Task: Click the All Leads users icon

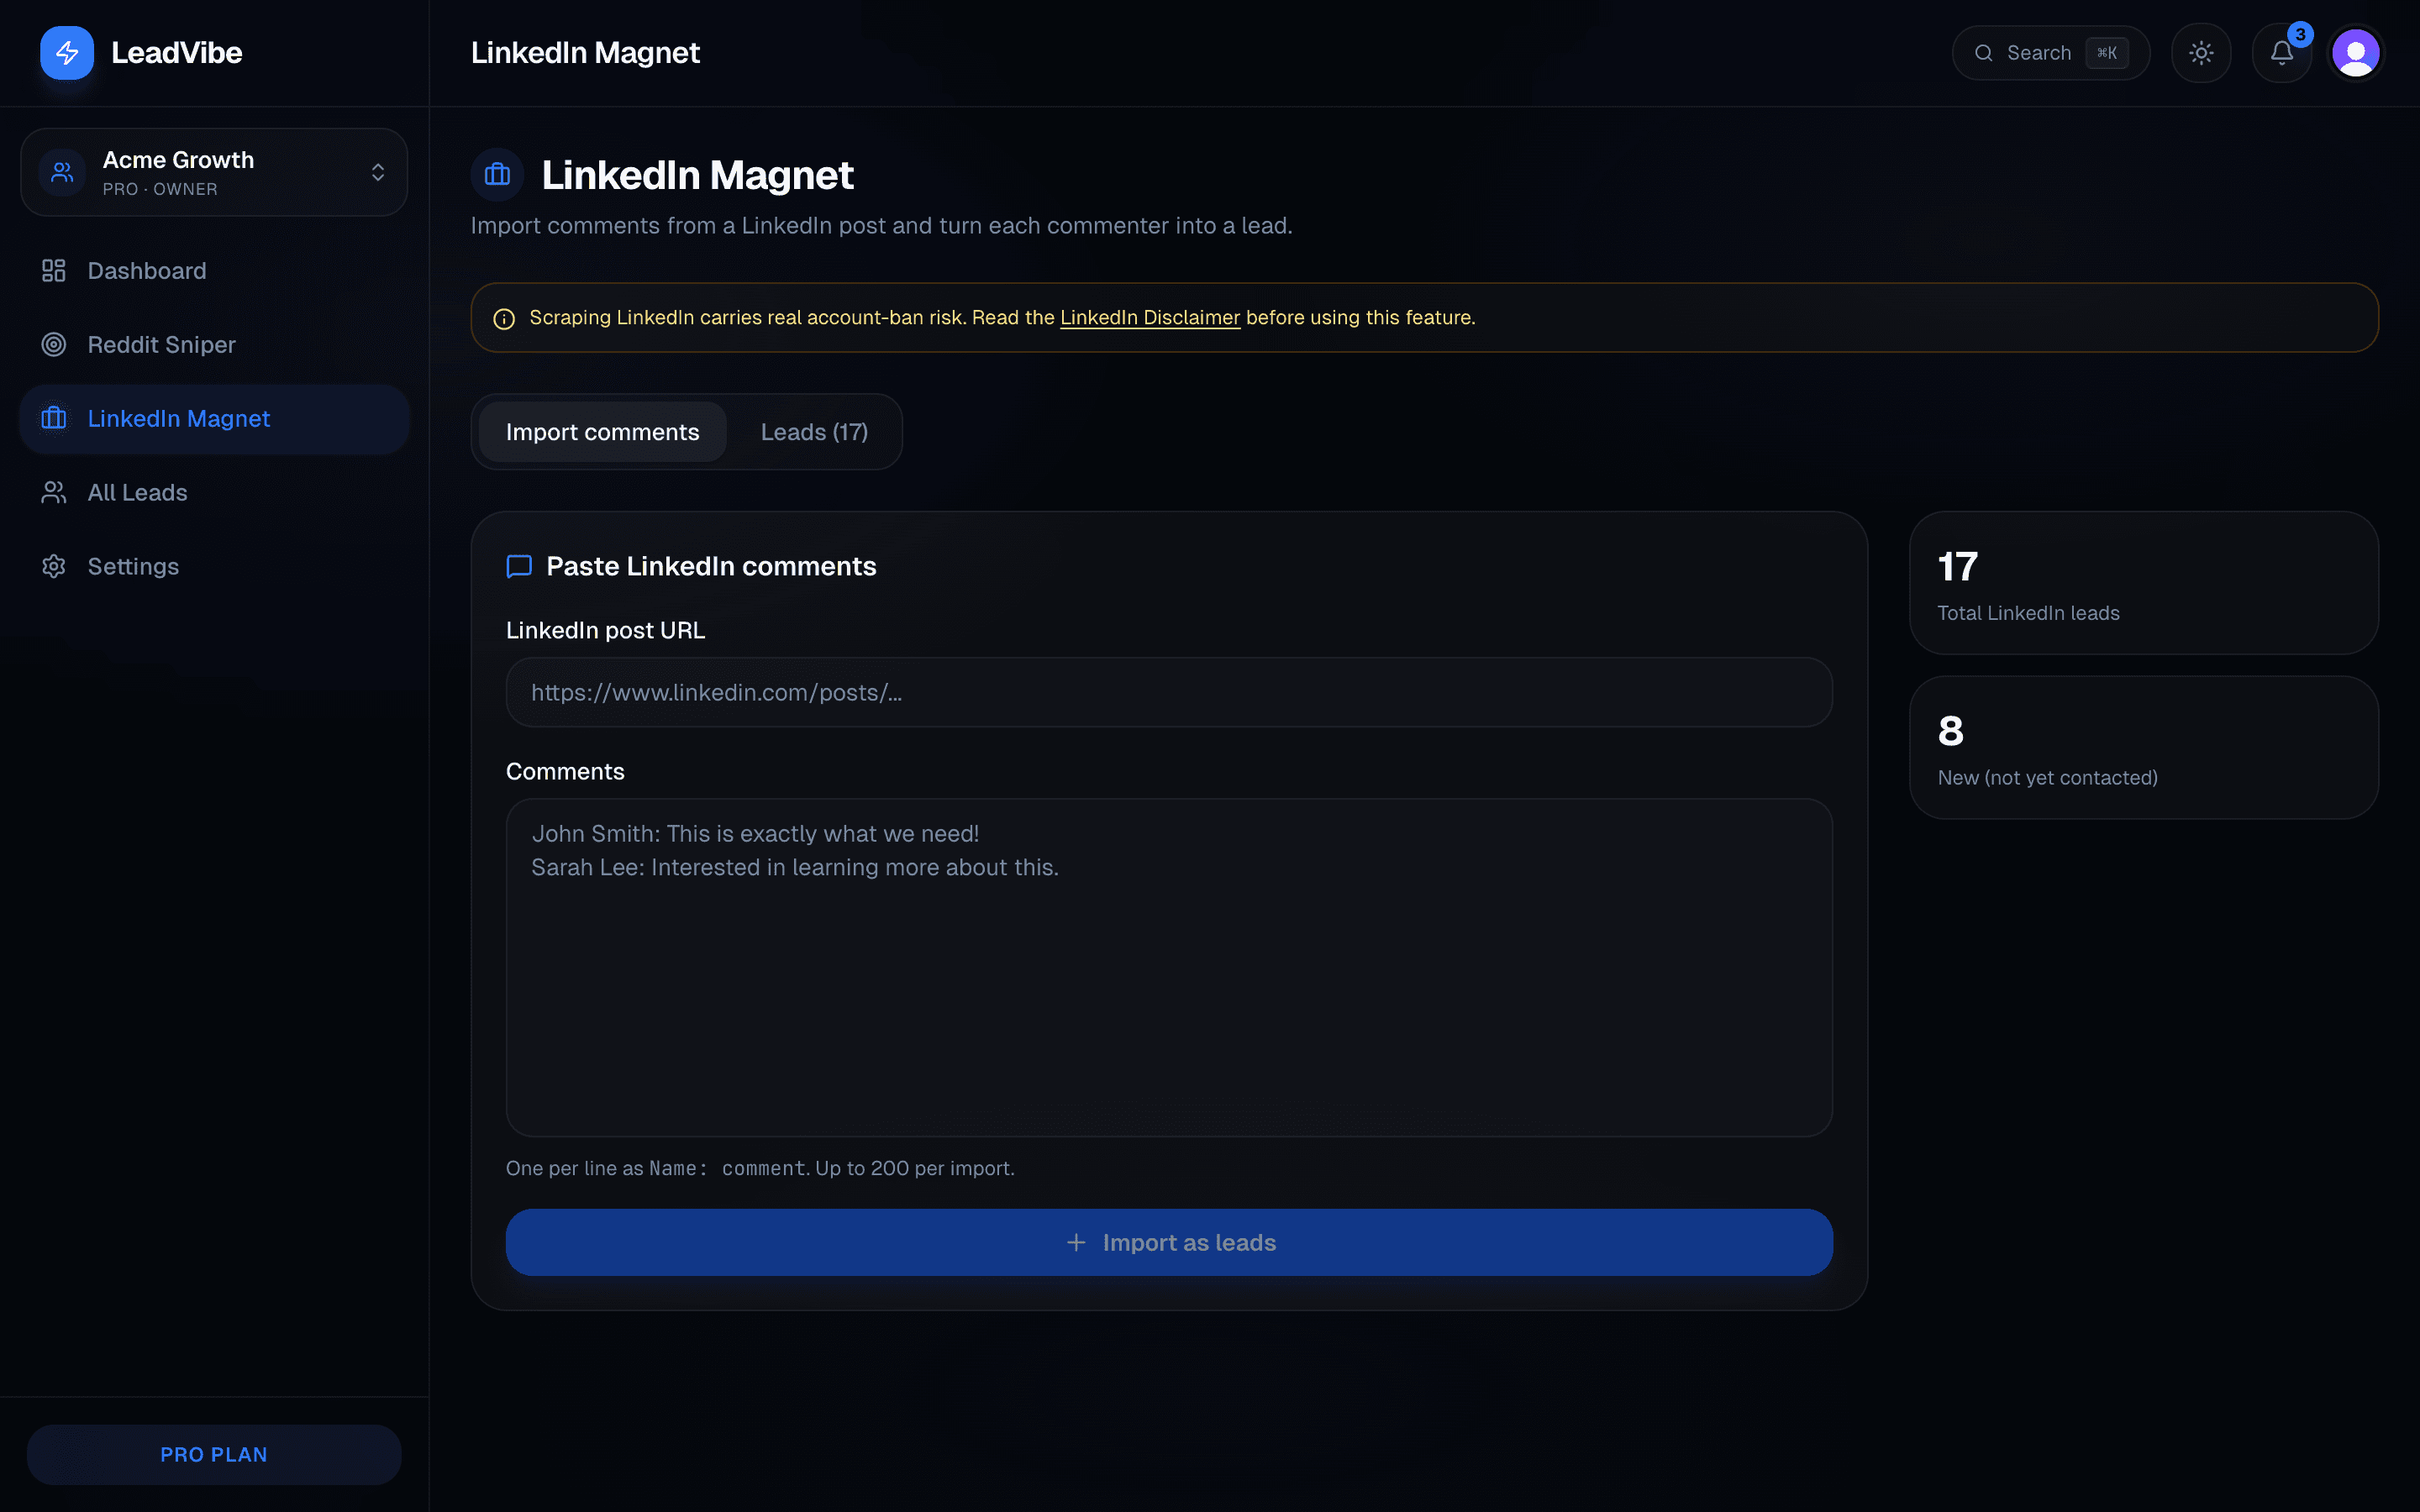Action: [54, 492]
